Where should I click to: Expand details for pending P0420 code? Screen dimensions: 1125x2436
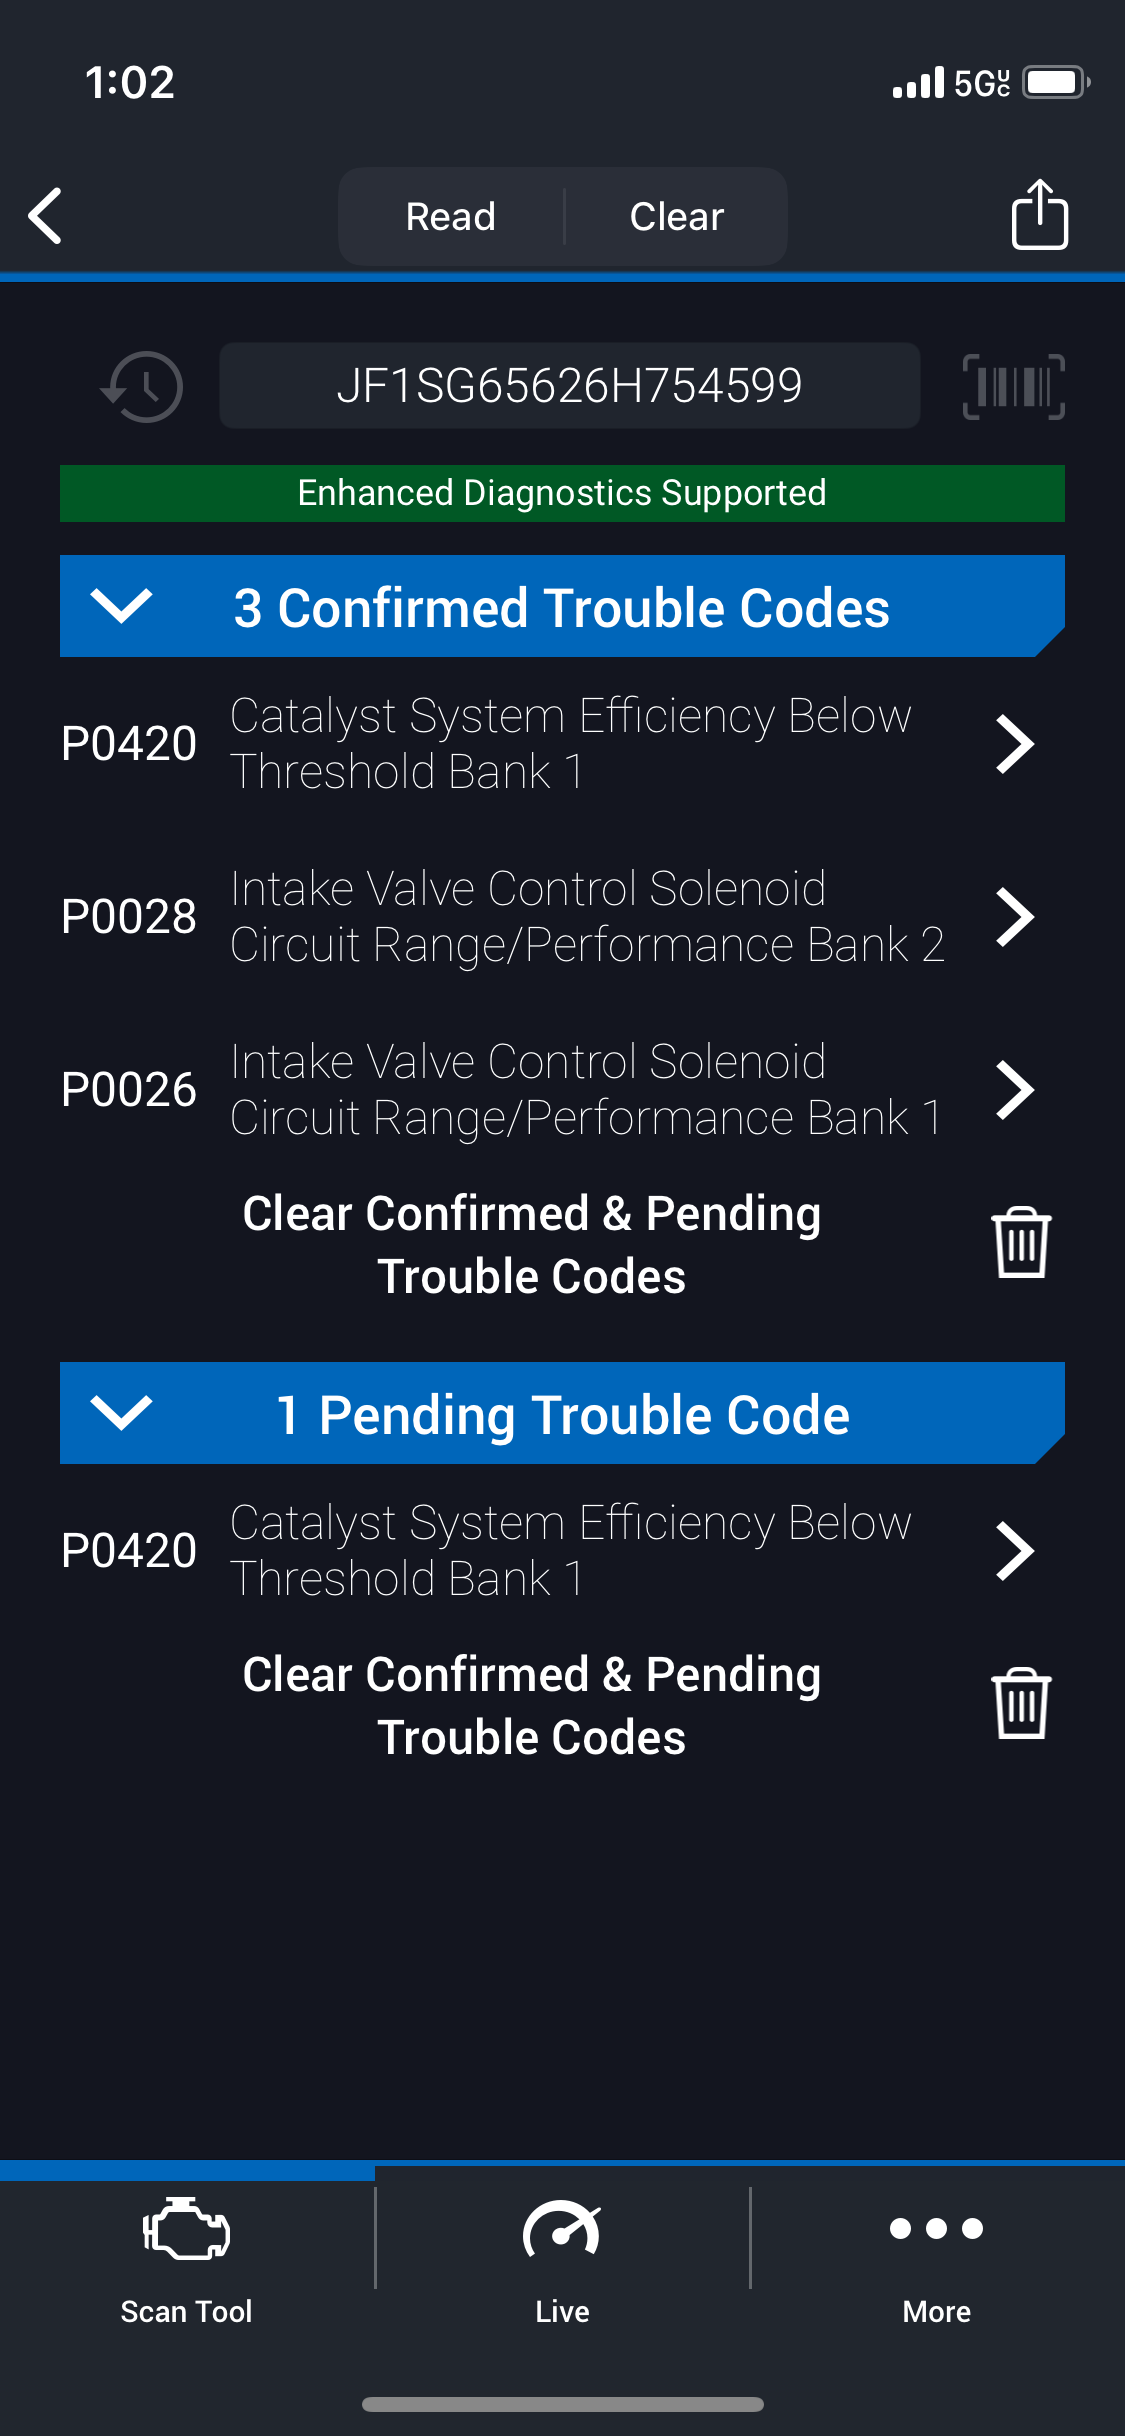point(1014,1551)
